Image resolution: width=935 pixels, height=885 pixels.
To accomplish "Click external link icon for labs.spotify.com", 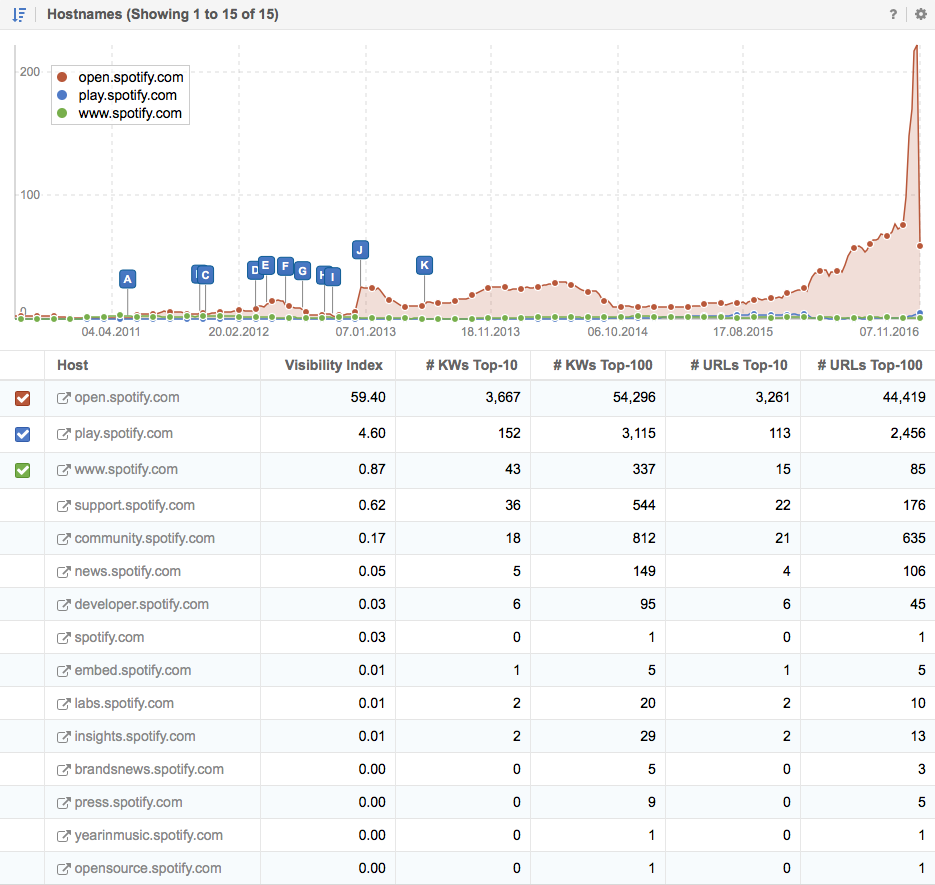I will point(64,704).
